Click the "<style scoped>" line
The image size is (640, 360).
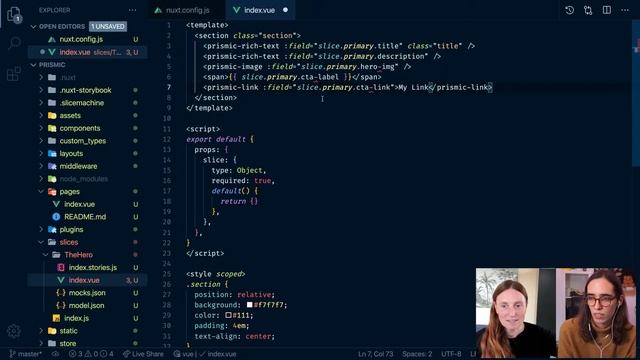coord(216,274)
